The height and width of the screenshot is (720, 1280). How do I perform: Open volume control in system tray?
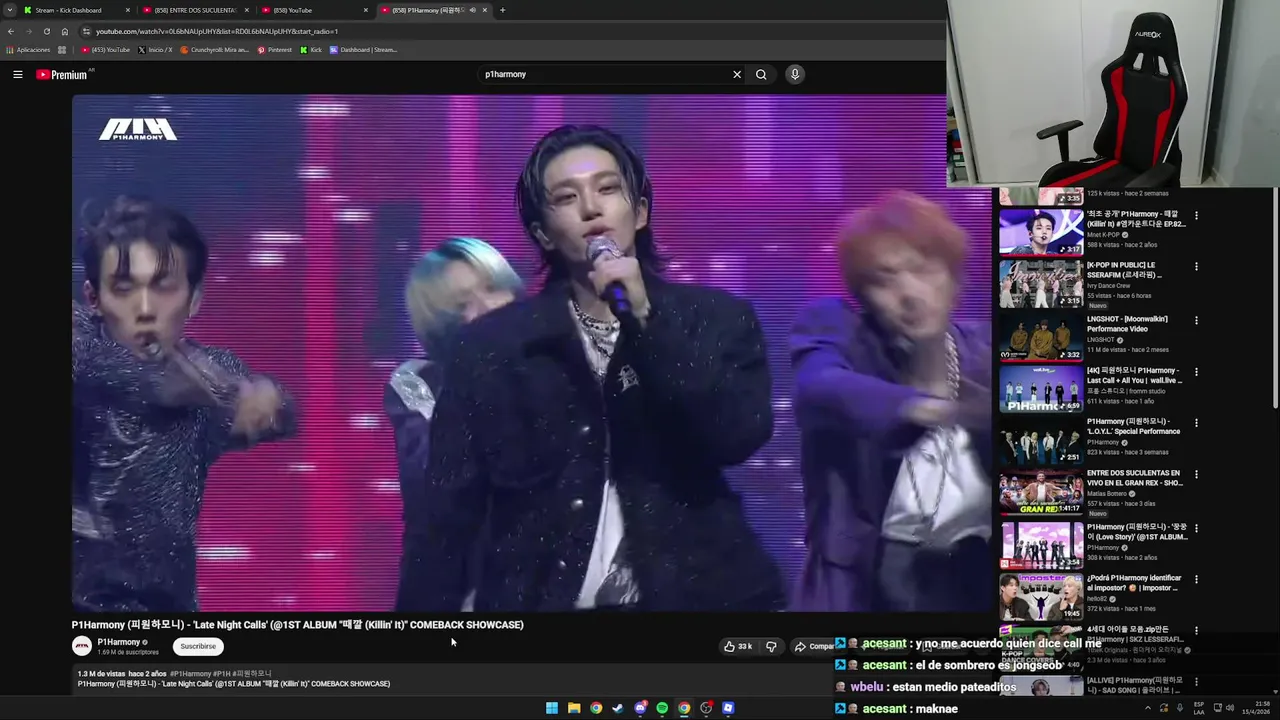click(x=1232, y=708)
